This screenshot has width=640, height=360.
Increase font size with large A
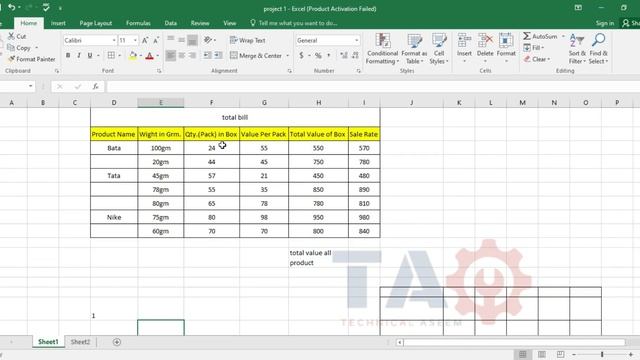click(145, 40)
